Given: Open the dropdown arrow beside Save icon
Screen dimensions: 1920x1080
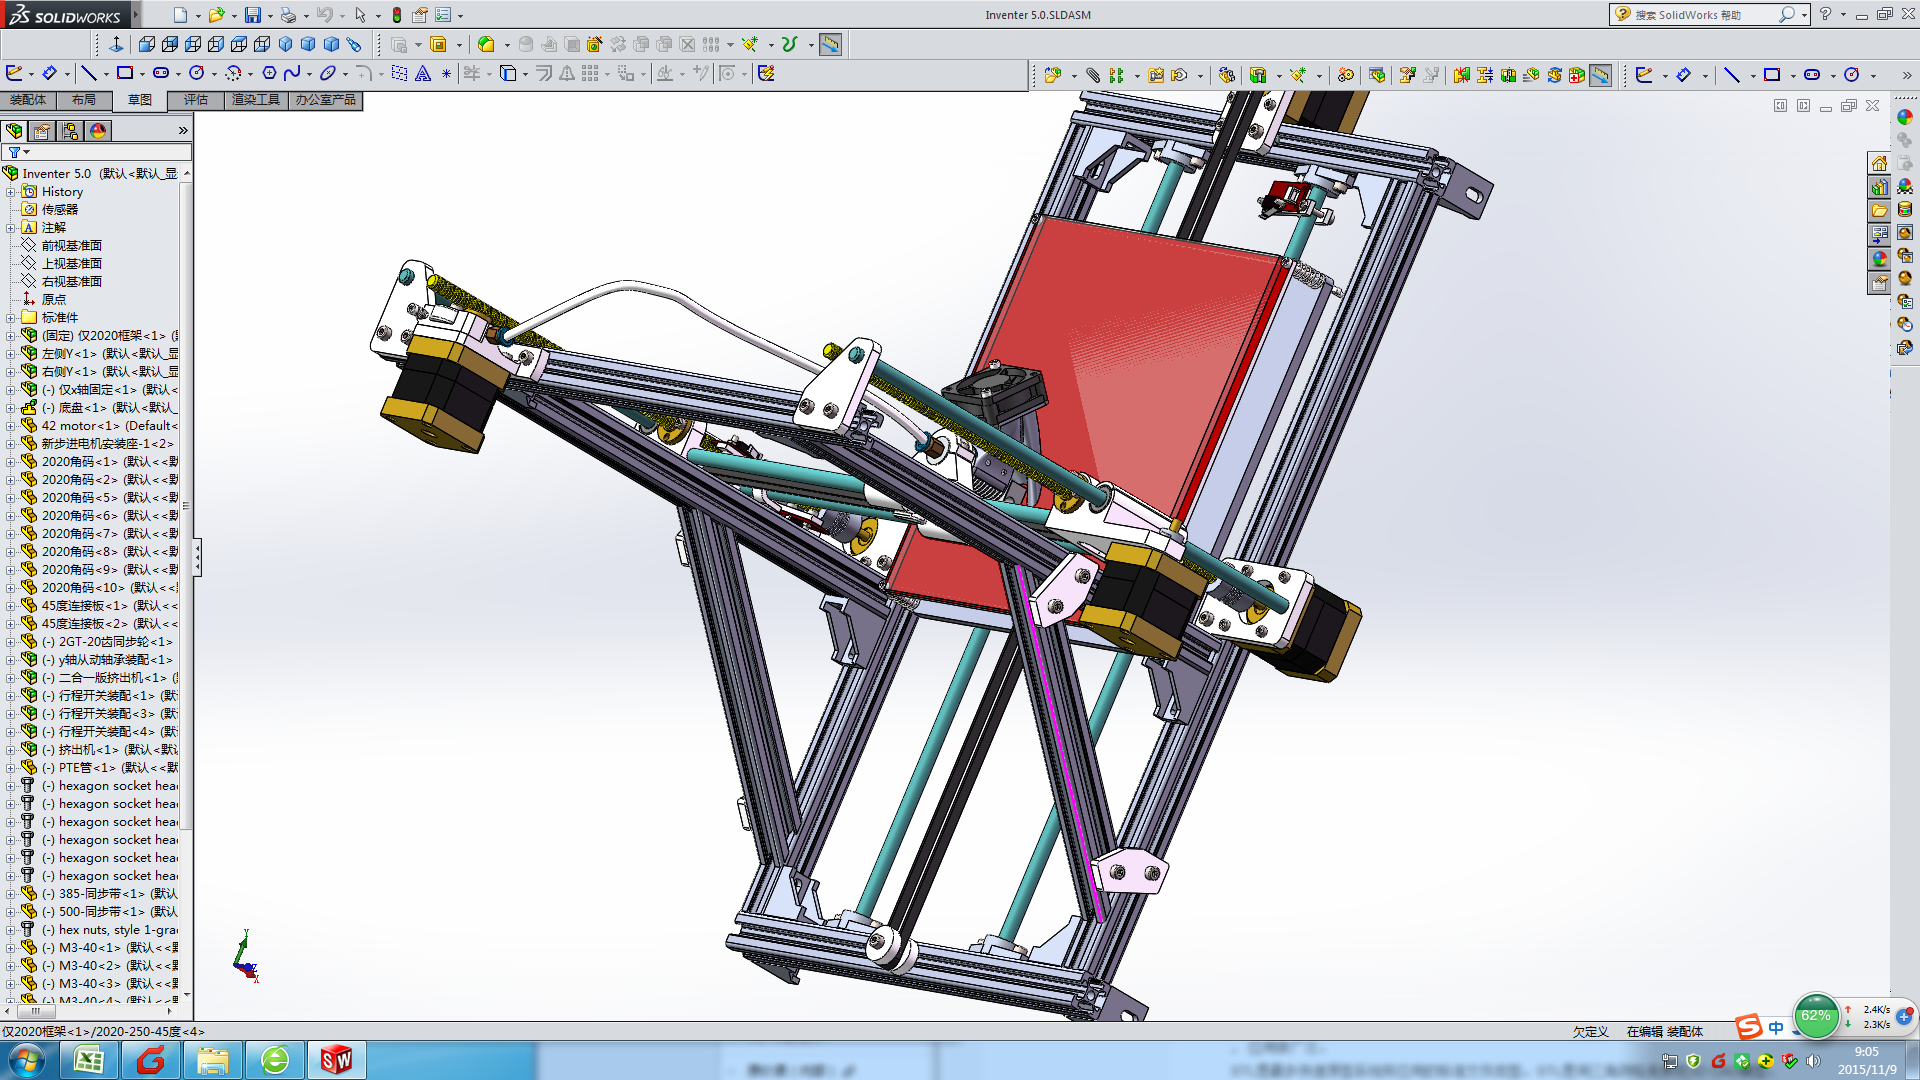Looking at the screenshot, I should [x=270, y=16].
